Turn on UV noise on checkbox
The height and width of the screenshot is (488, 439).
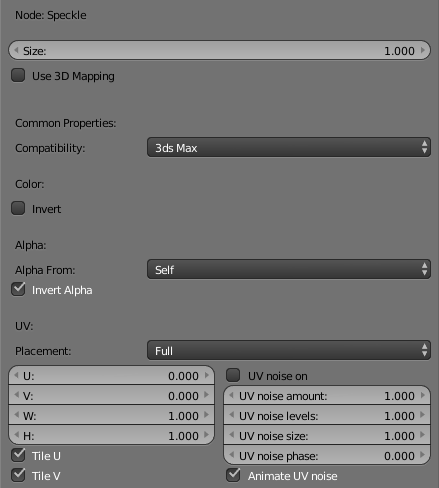point(233,375)
